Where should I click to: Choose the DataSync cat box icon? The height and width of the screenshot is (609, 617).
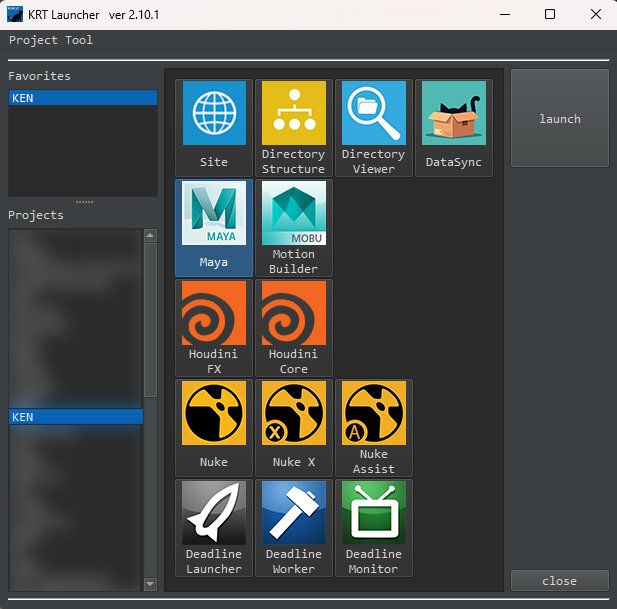coord(454,113)
